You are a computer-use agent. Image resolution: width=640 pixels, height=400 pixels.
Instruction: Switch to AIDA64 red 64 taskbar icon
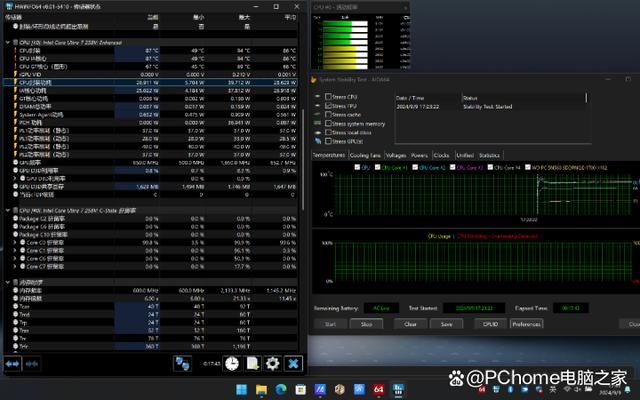[x=378, y=389]
